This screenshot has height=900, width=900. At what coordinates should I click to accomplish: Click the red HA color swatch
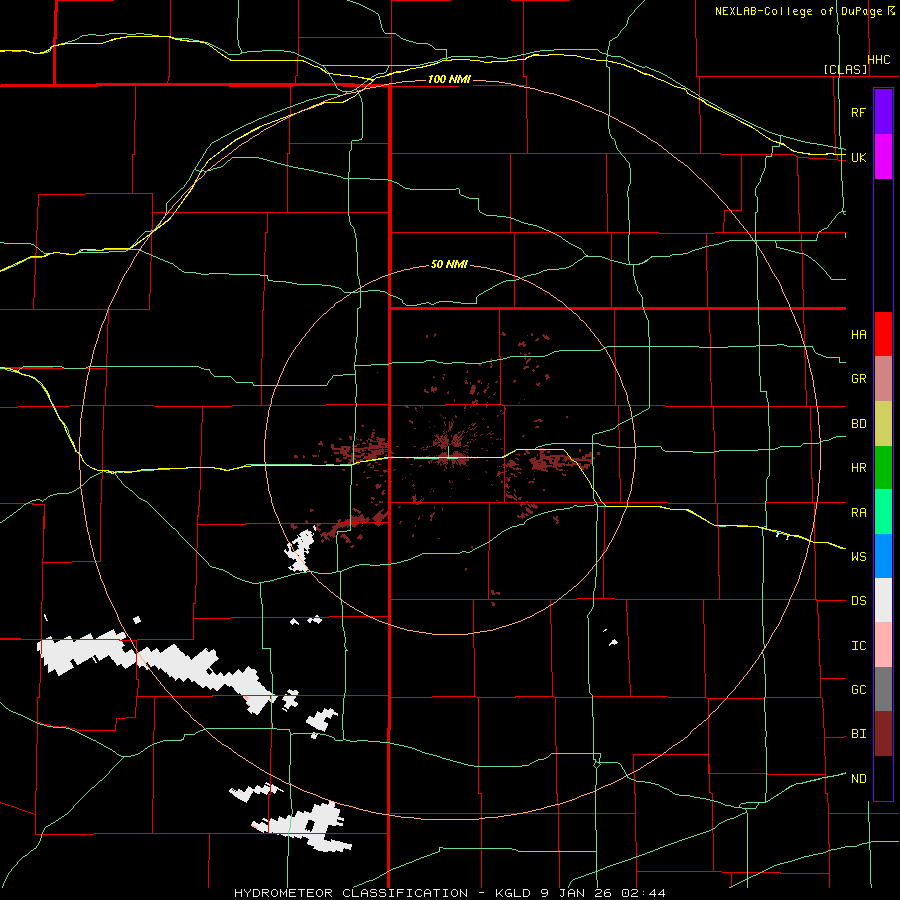click(x=883, y=334)
